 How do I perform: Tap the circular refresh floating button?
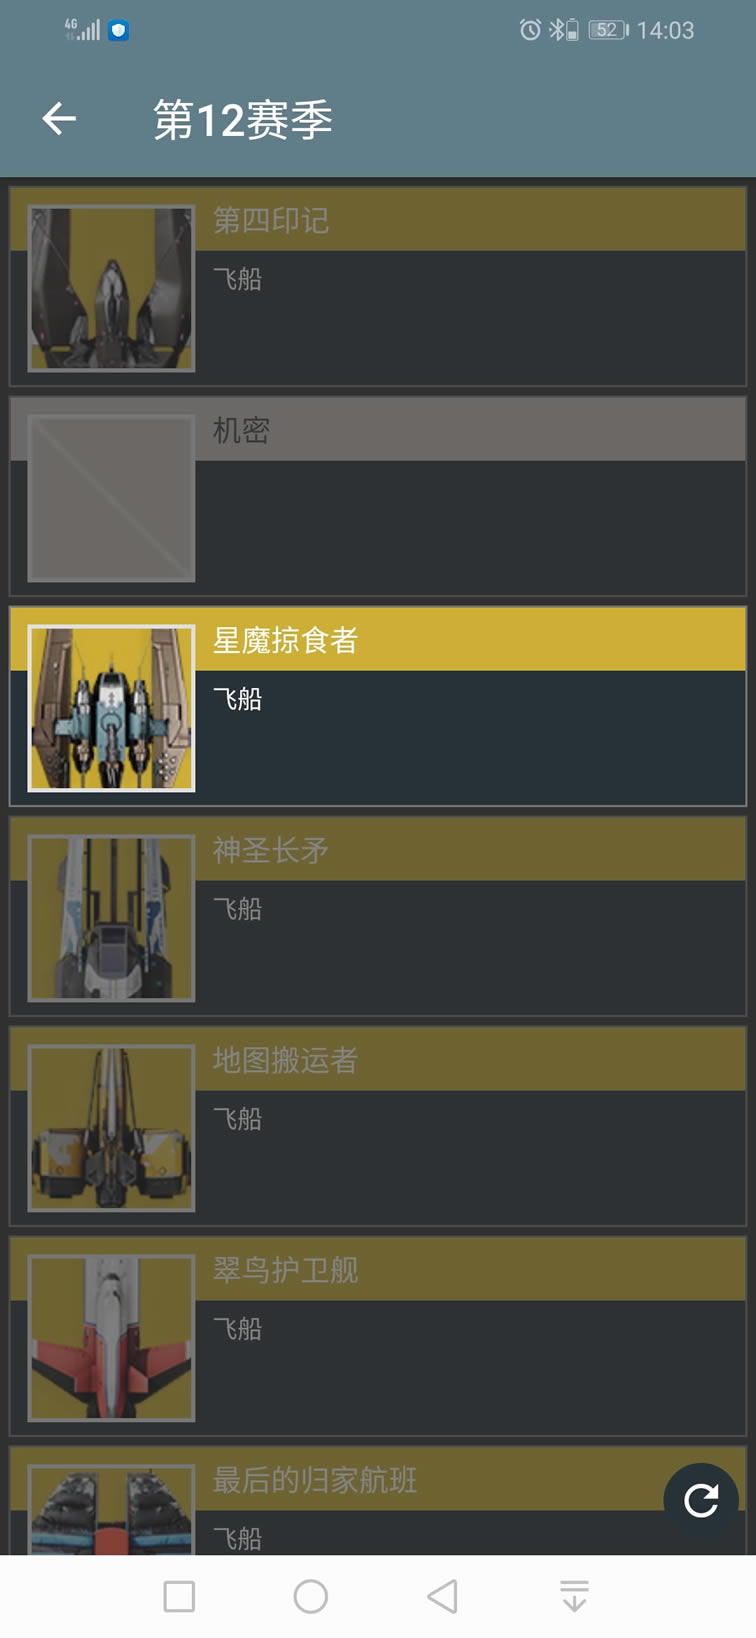pyautogui.click(x=701, y=1500)
